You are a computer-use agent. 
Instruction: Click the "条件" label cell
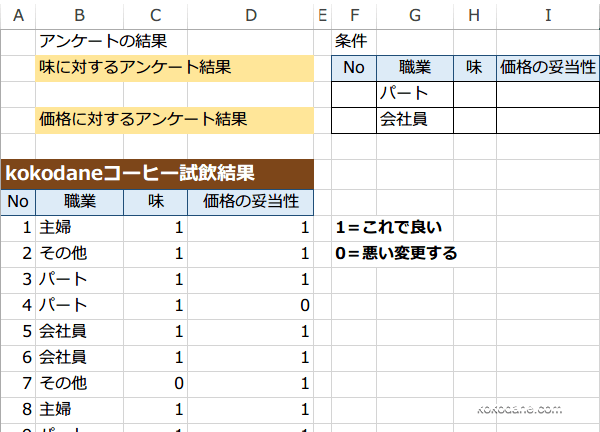[x=350, y=42]
